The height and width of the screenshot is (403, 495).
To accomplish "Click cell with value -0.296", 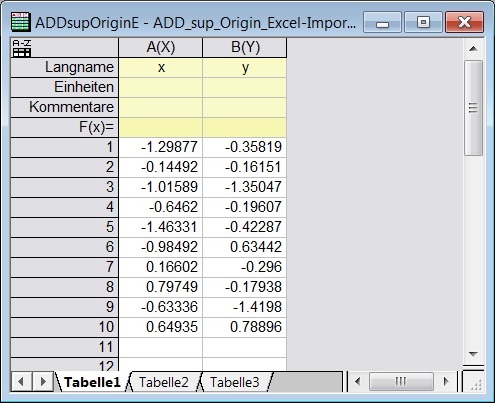I will [245, 267].
